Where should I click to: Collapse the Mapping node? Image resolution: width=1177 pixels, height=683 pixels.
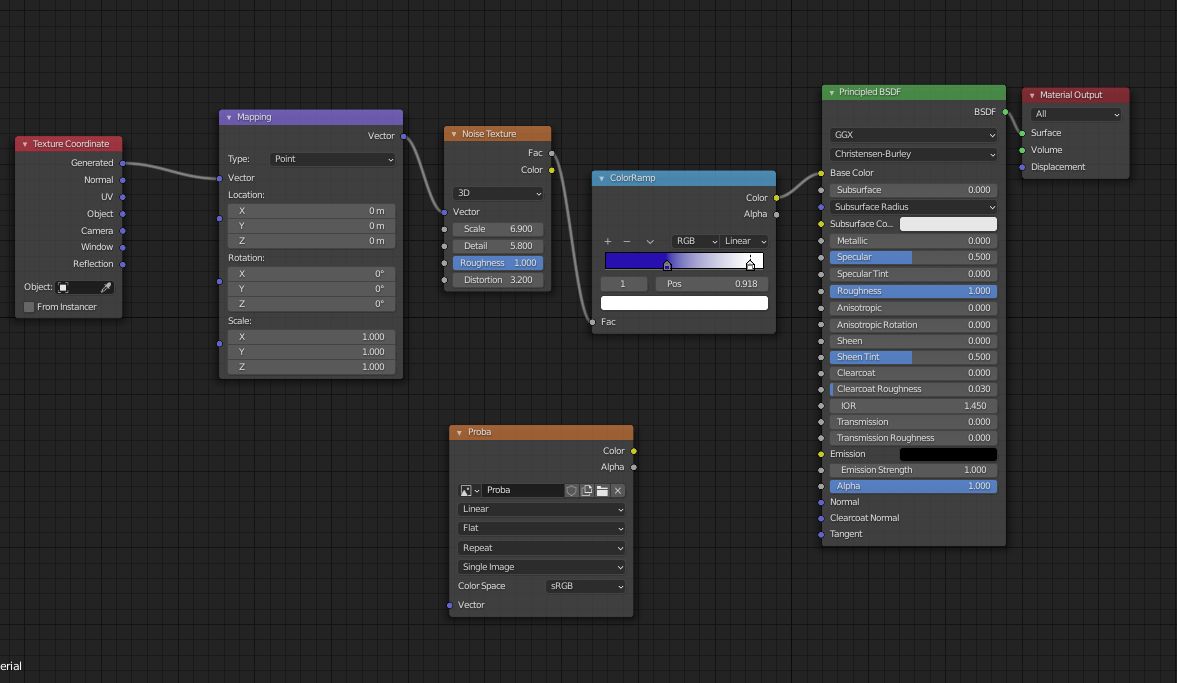(229, 117)
